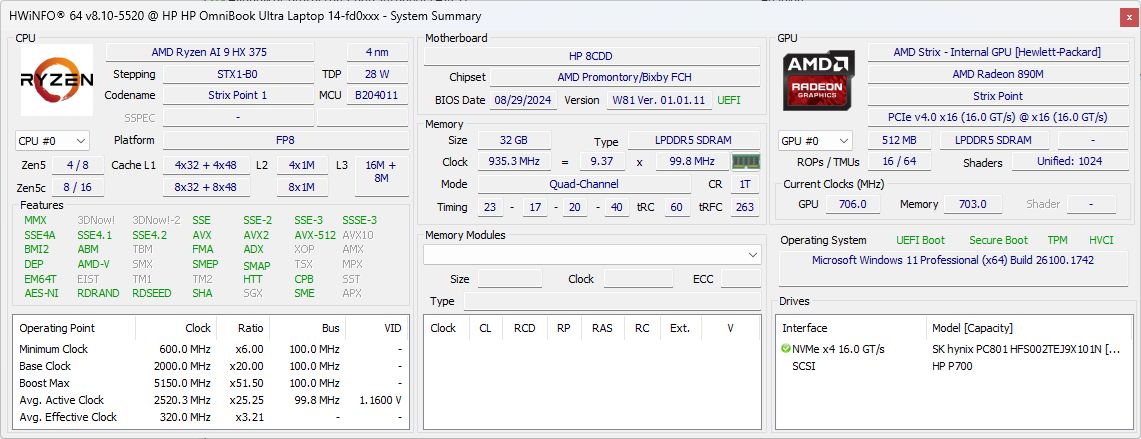
Task: Click the BIOS version W81 Ver. 01.01.11 field
Action: click(x=660, y=100)
